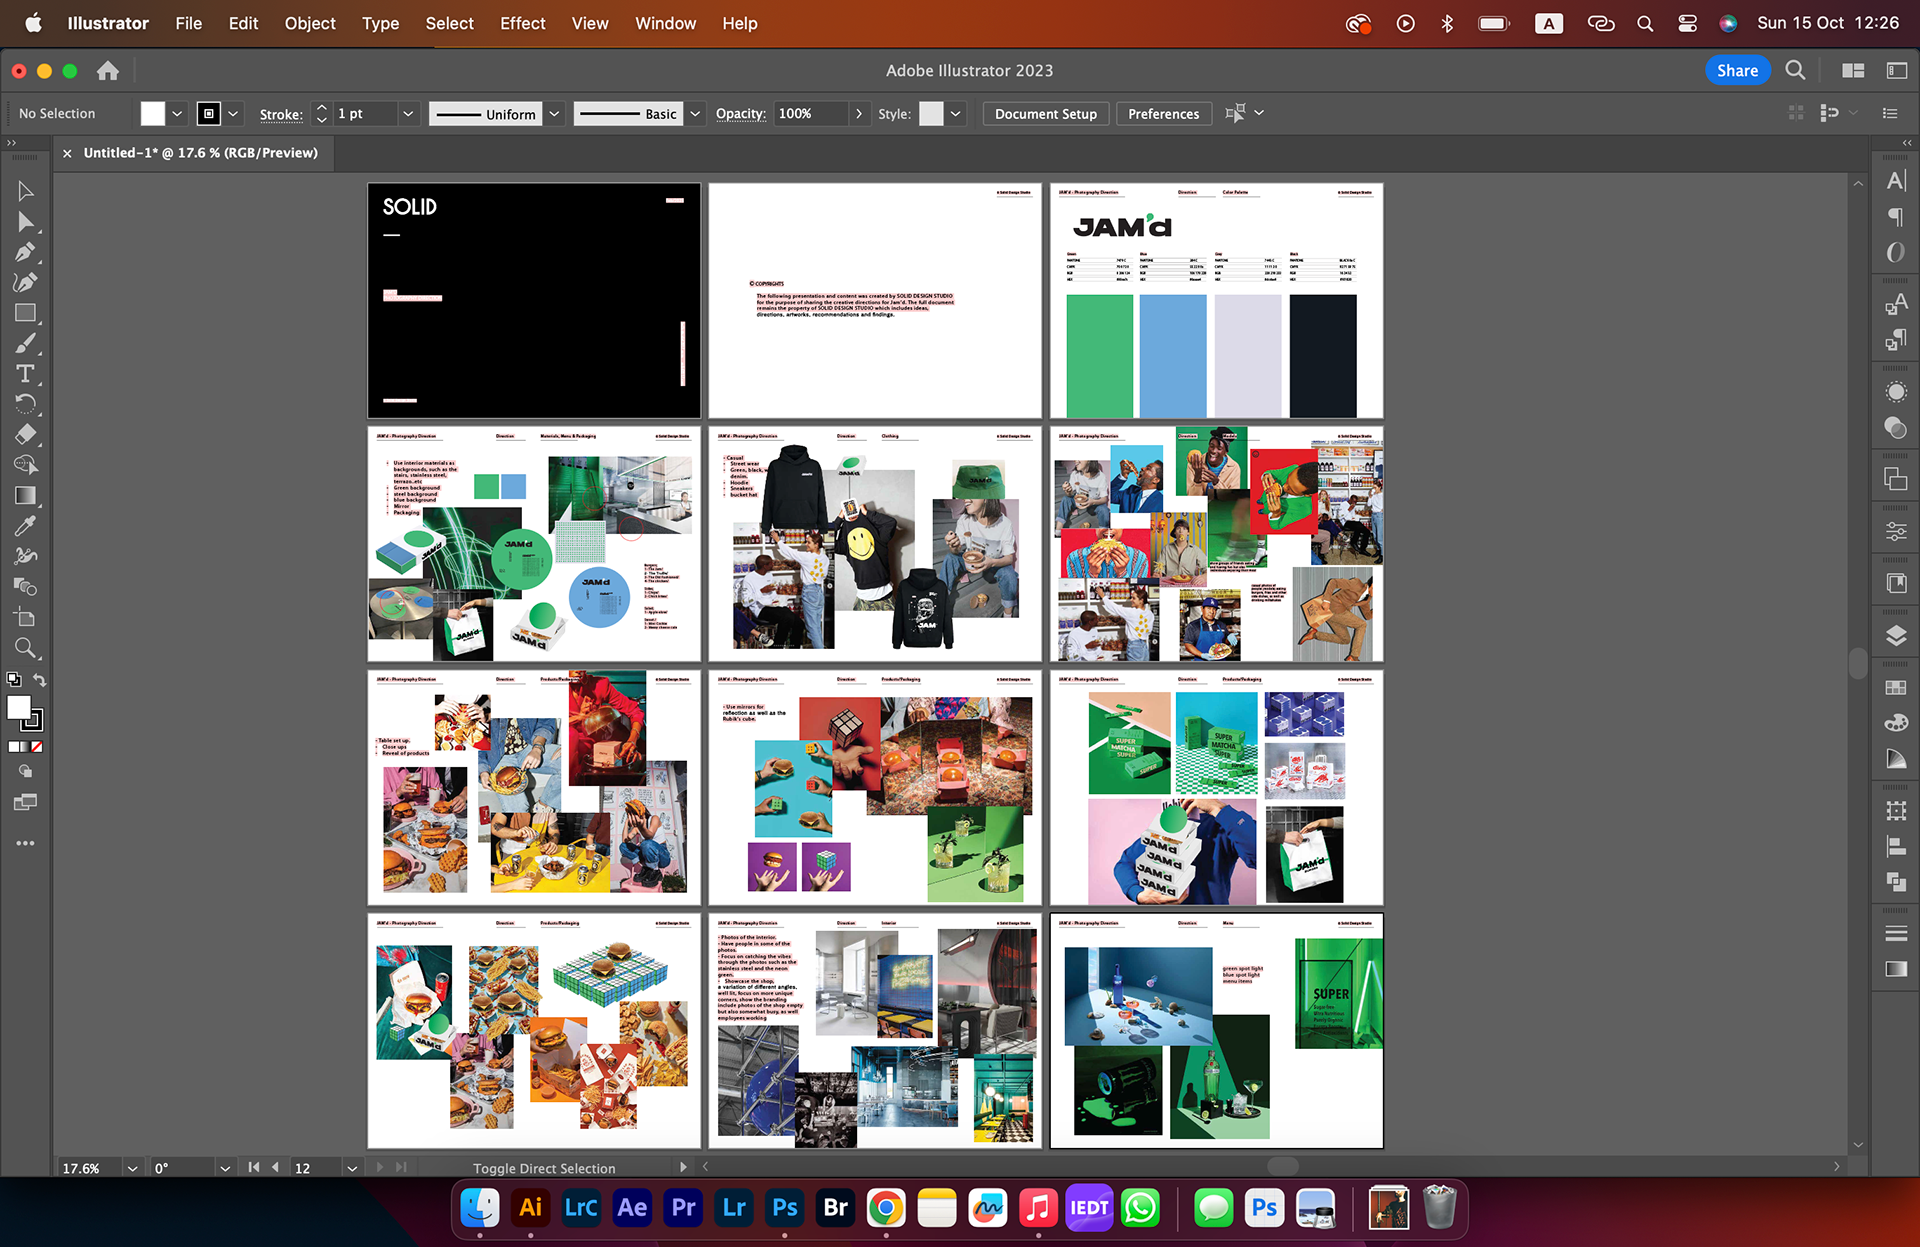
Task: Click the Document Setup button
Action: tap(1045, 114)
